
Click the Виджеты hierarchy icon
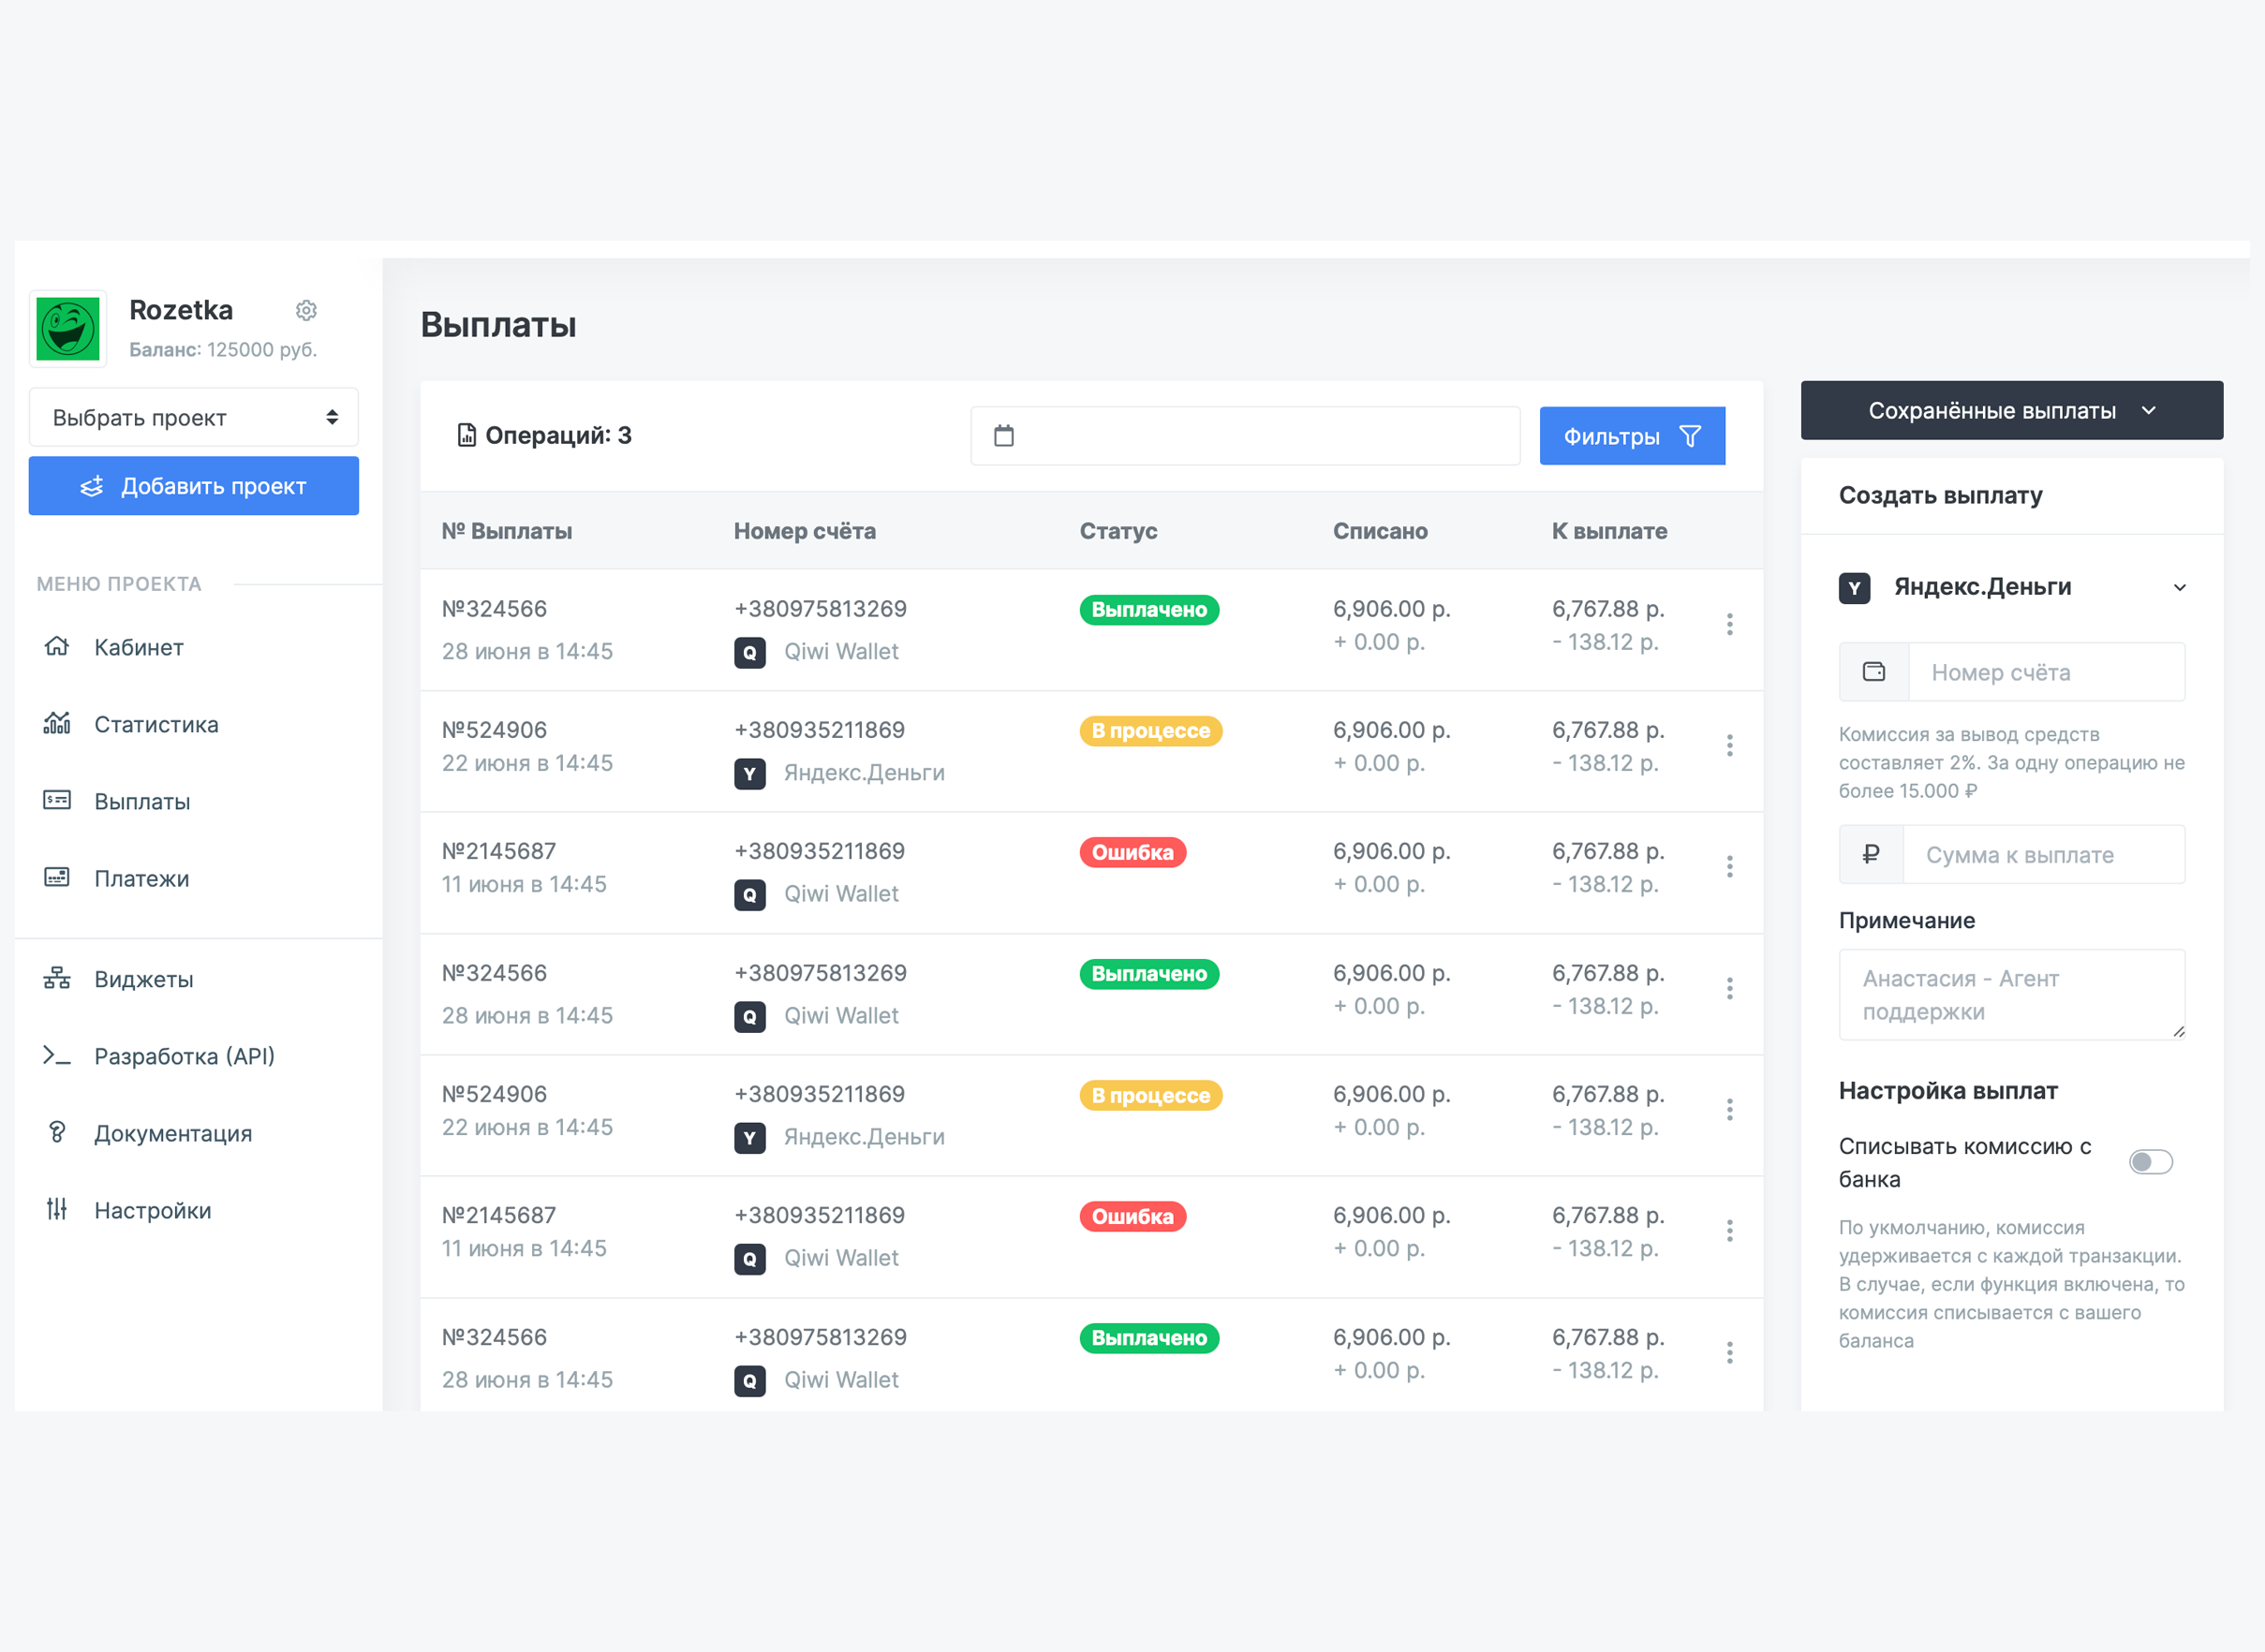click(x=57, y=978)
